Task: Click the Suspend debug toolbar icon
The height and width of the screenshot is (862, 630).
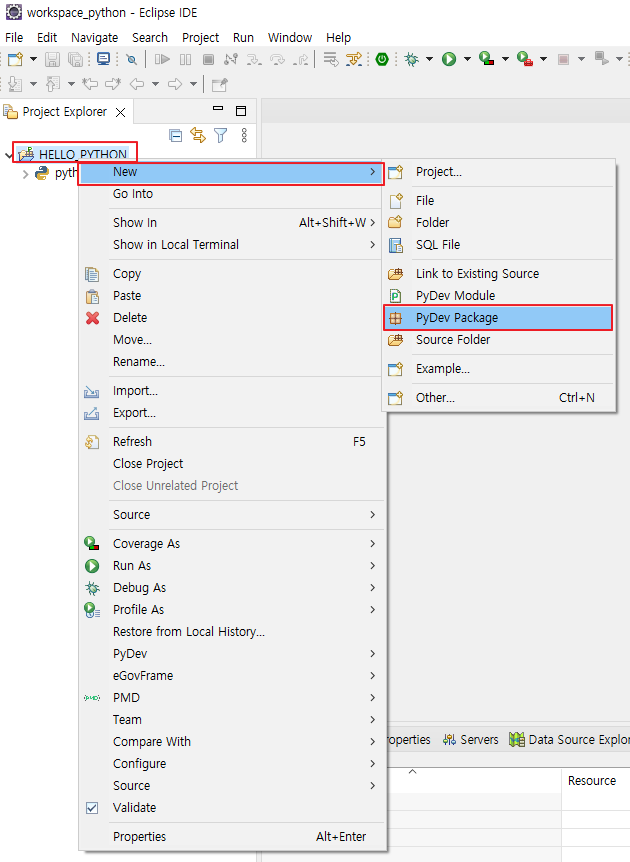Action: pyautogui.click(x=186, y=59)
